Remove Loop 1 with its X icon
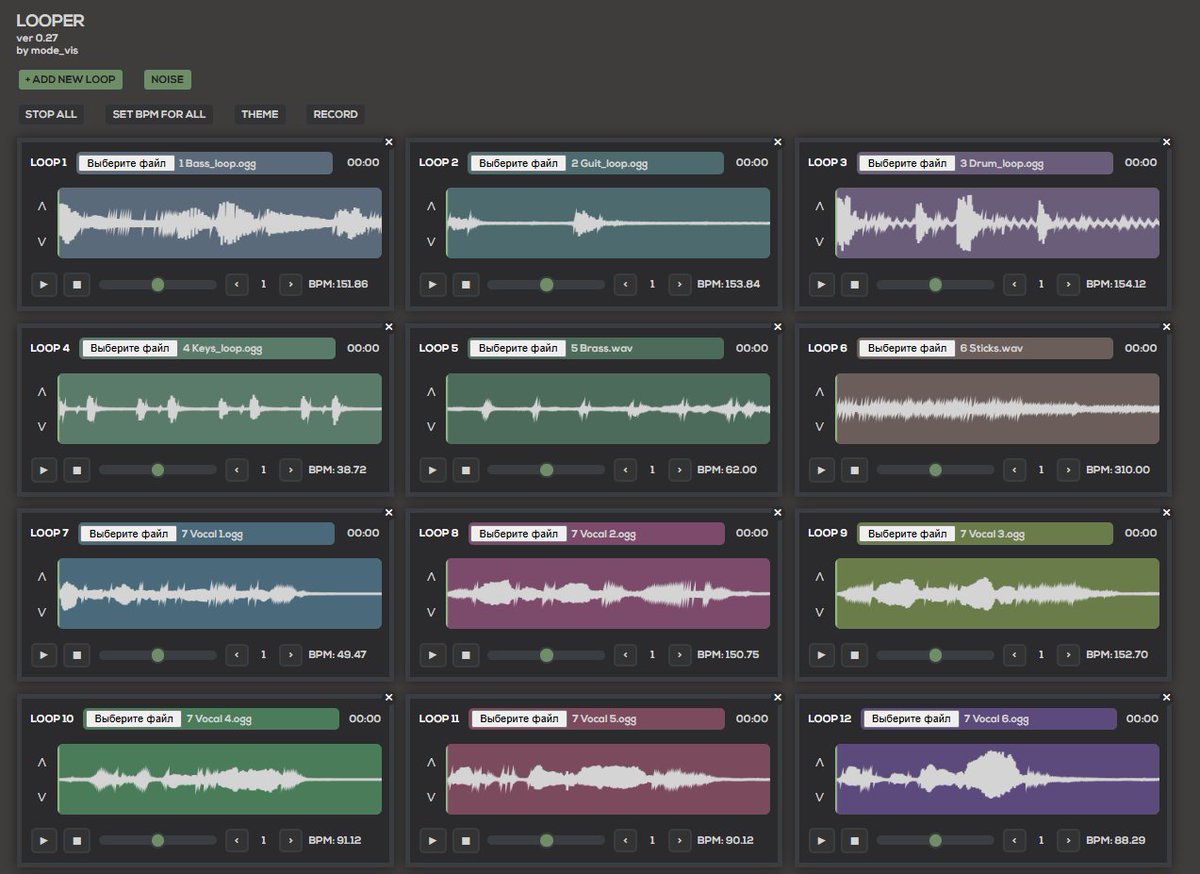The image size is (1200, 874). (x=389, y=142)
